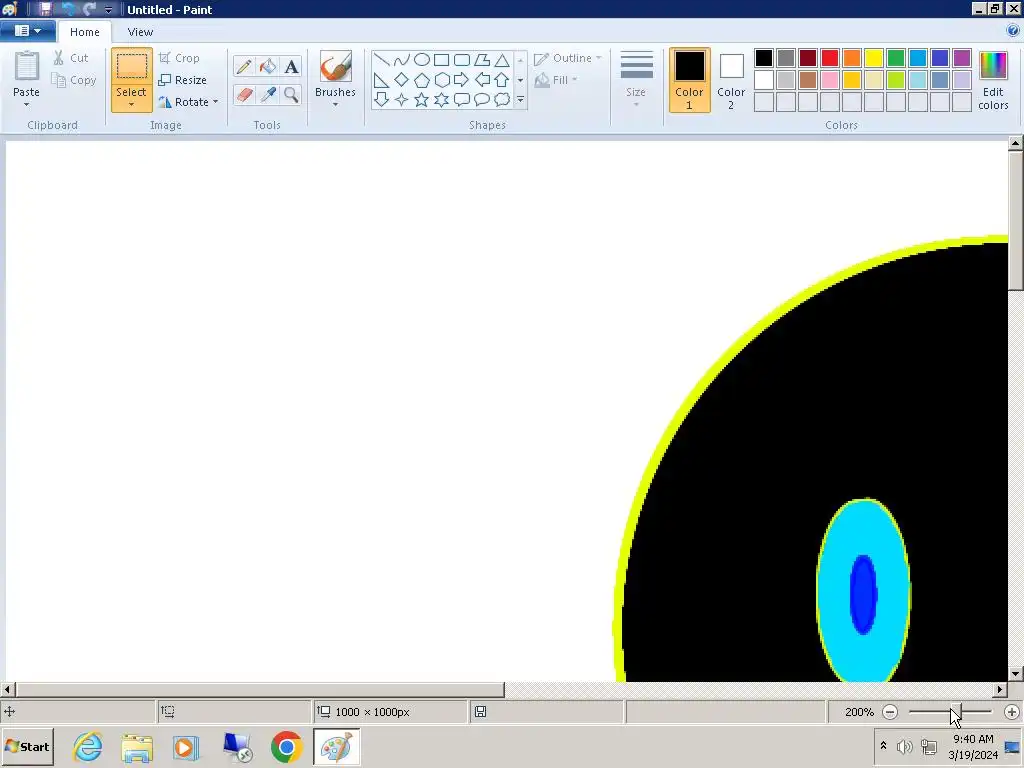
Task: Open Edit colors dialog
Action: (x=993, y=80)
